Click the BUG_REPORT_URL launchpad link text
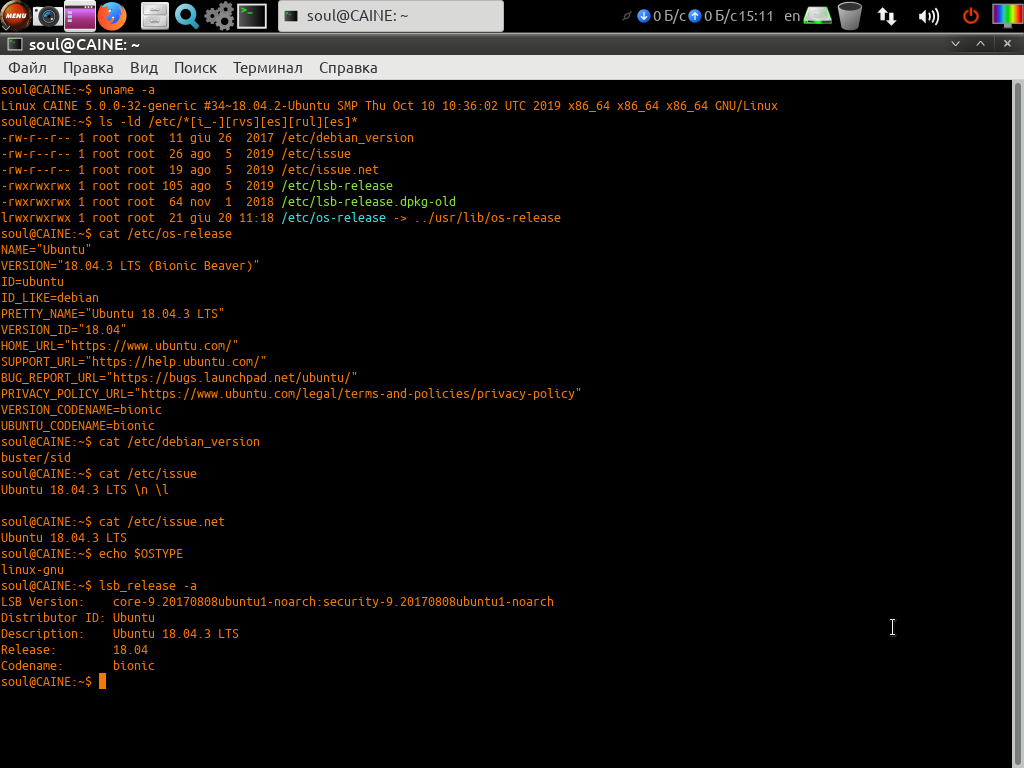This screenshot has width=1024, height=768. [234, 378]
